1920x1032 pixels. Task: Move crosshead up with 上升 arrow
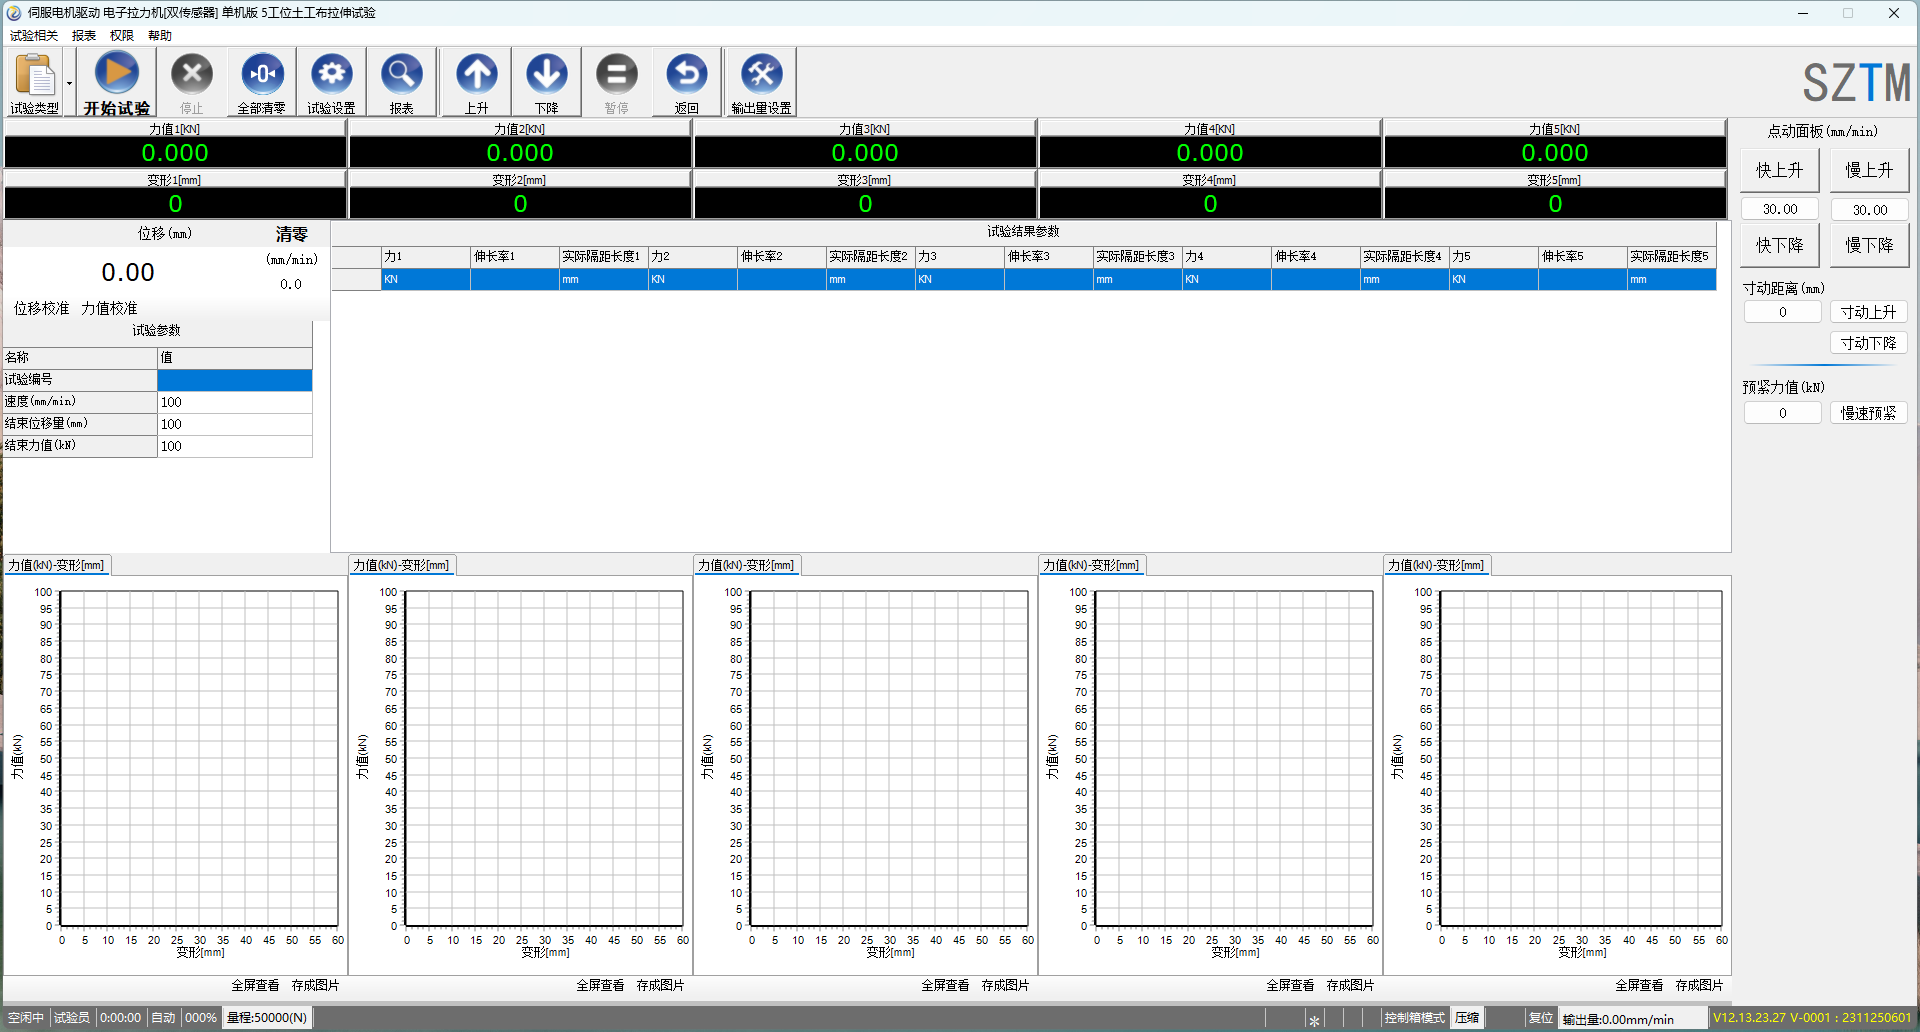(477, 82)
